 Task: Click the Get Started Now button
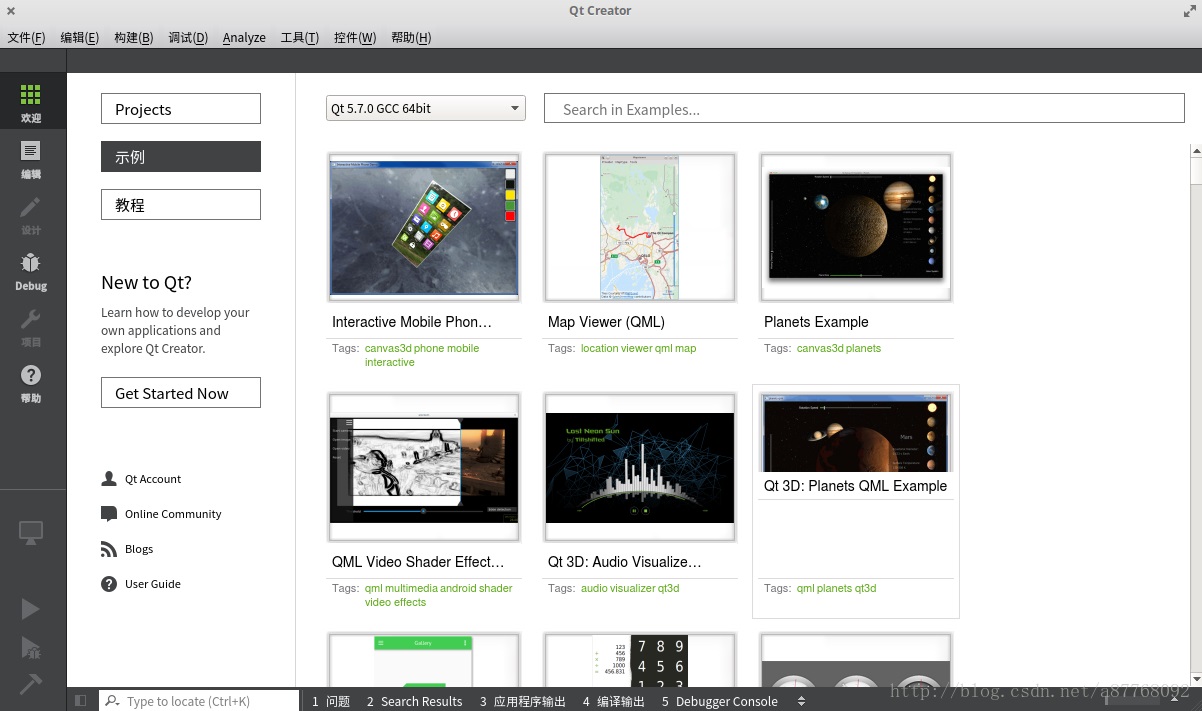(181, 393)
